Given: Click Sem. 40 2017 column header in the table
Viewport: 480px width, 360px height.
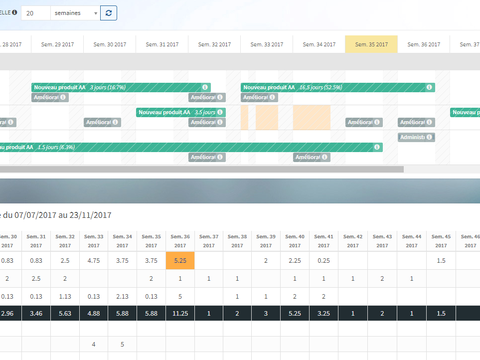Looking at the screenshot, I should [295, 241].
